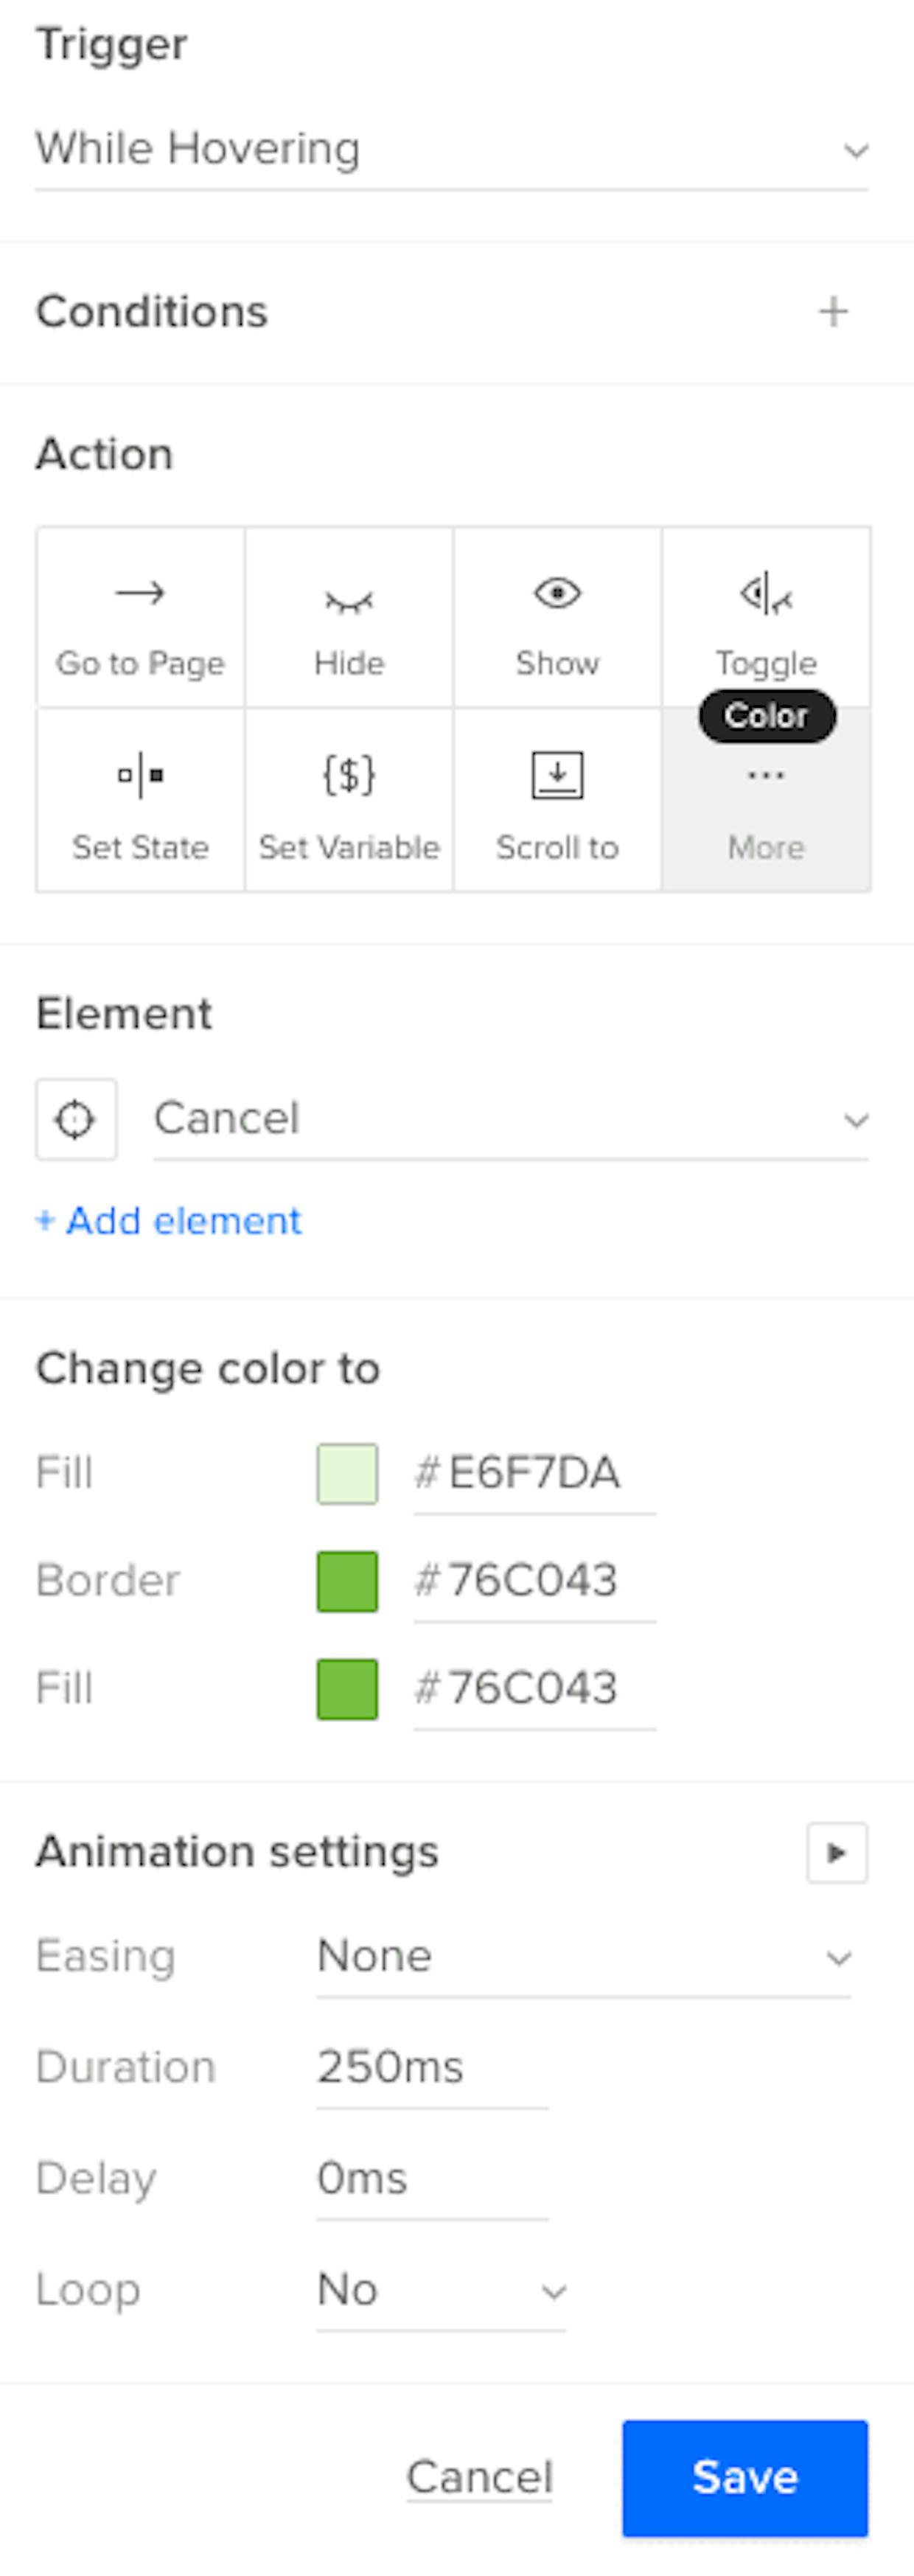Expand the Cancel element dropdown
Image resolution: width=914 pixels, height=2576 pixels.
coord(511,1119)
